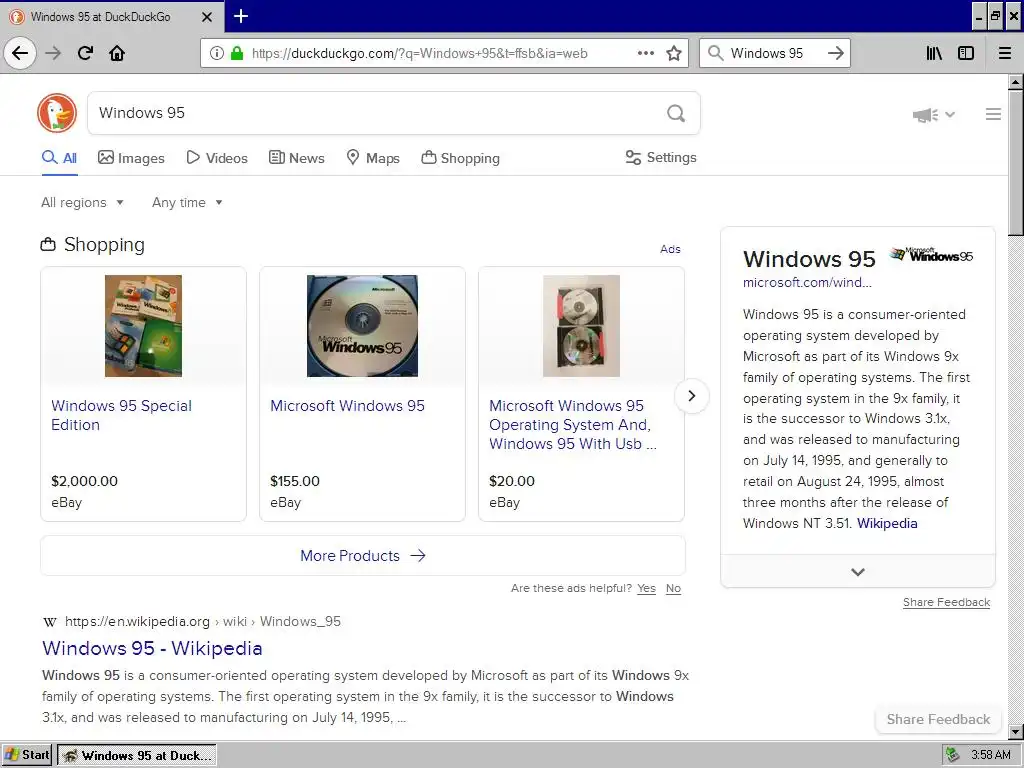Screen dimensions: 1024x768
Task: Click Share Feedback link under info panel
Action: [946, 602]
